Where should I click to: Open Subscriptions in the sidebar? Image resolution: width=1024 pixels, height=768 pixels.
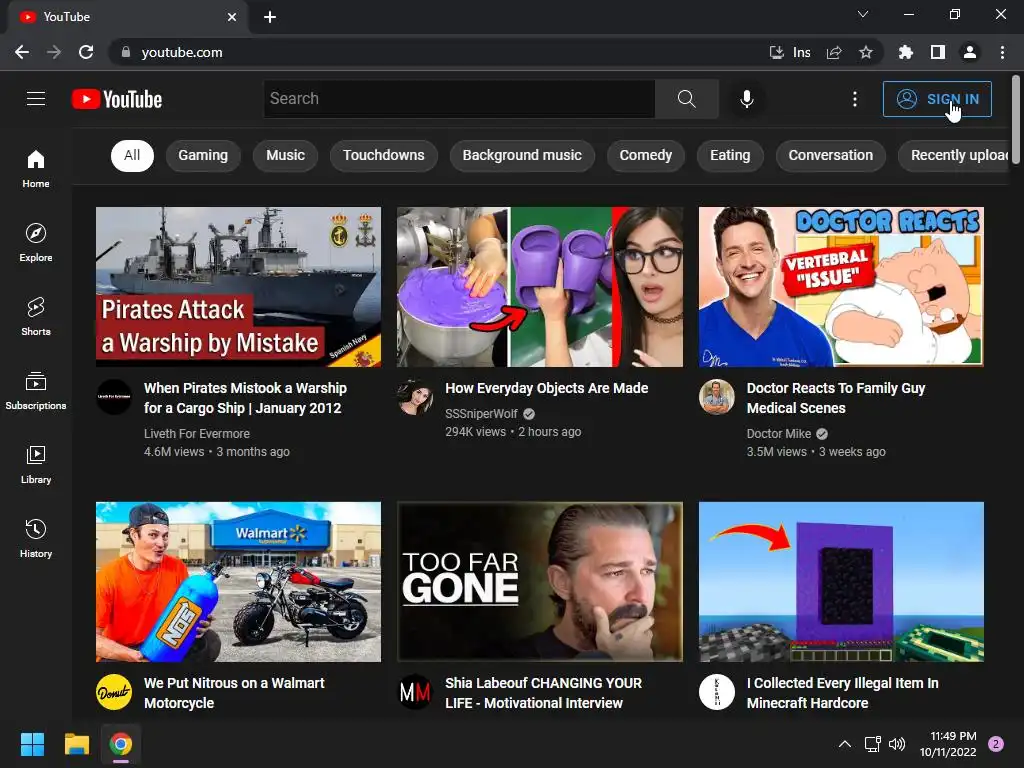coord(36,391)
